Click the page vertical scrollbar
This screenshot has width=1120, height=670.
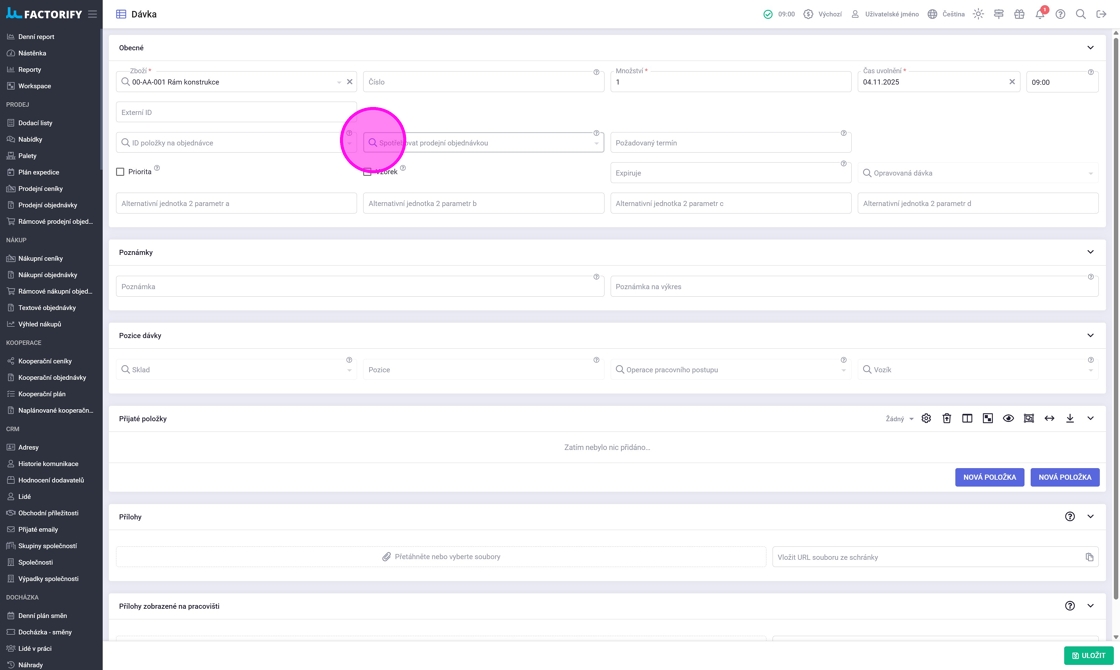pos(1116,300)
